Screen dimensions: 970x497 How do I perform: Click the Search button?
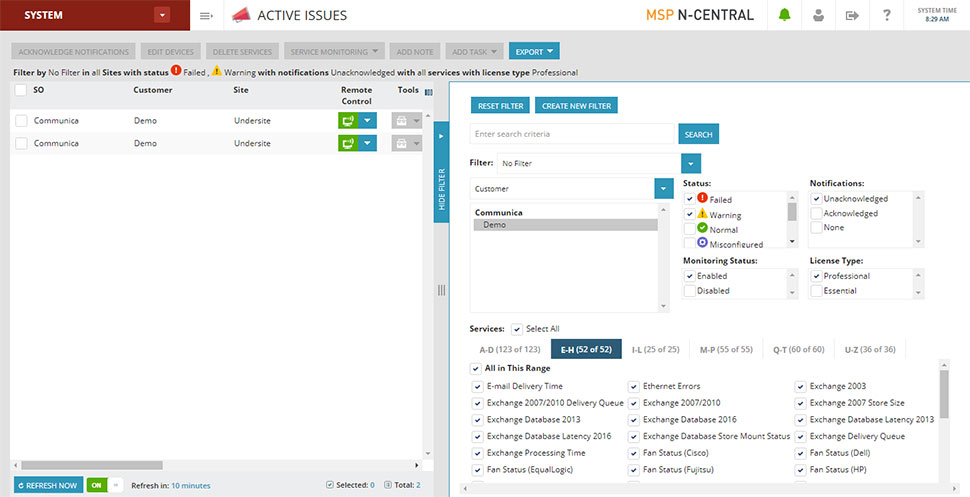(698, 134)
